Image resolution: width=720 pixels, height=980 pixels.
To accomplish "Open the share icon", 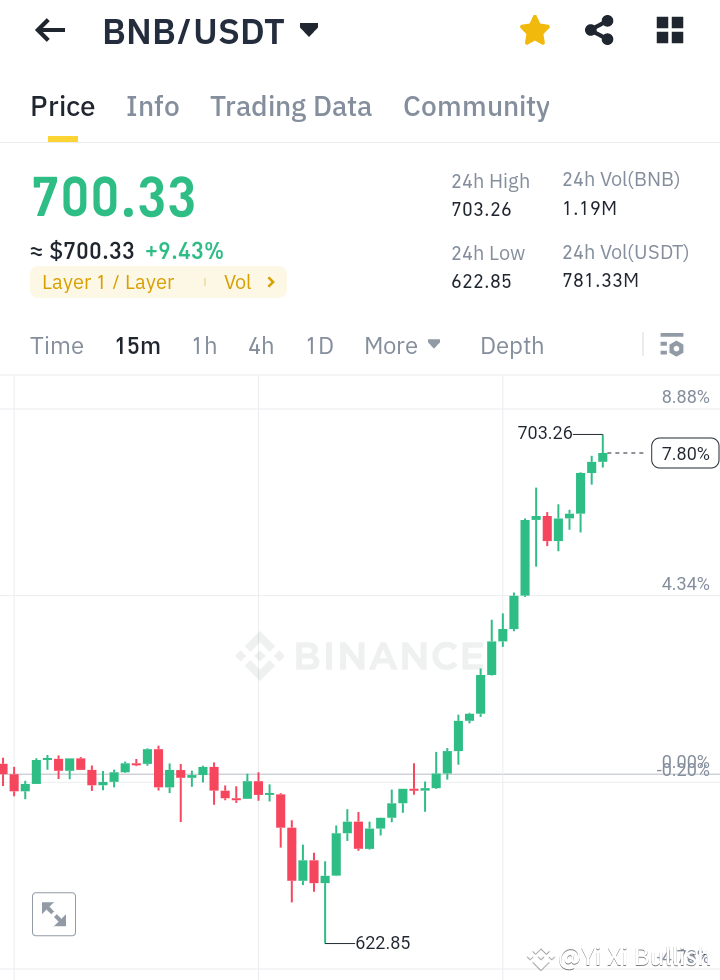I will (599, 30).
